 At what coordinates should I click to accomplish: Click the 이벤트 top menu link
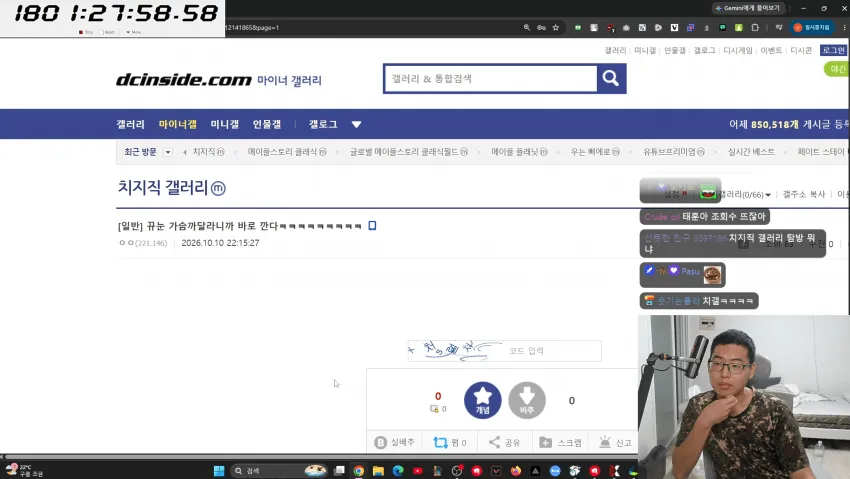(771, 50)
